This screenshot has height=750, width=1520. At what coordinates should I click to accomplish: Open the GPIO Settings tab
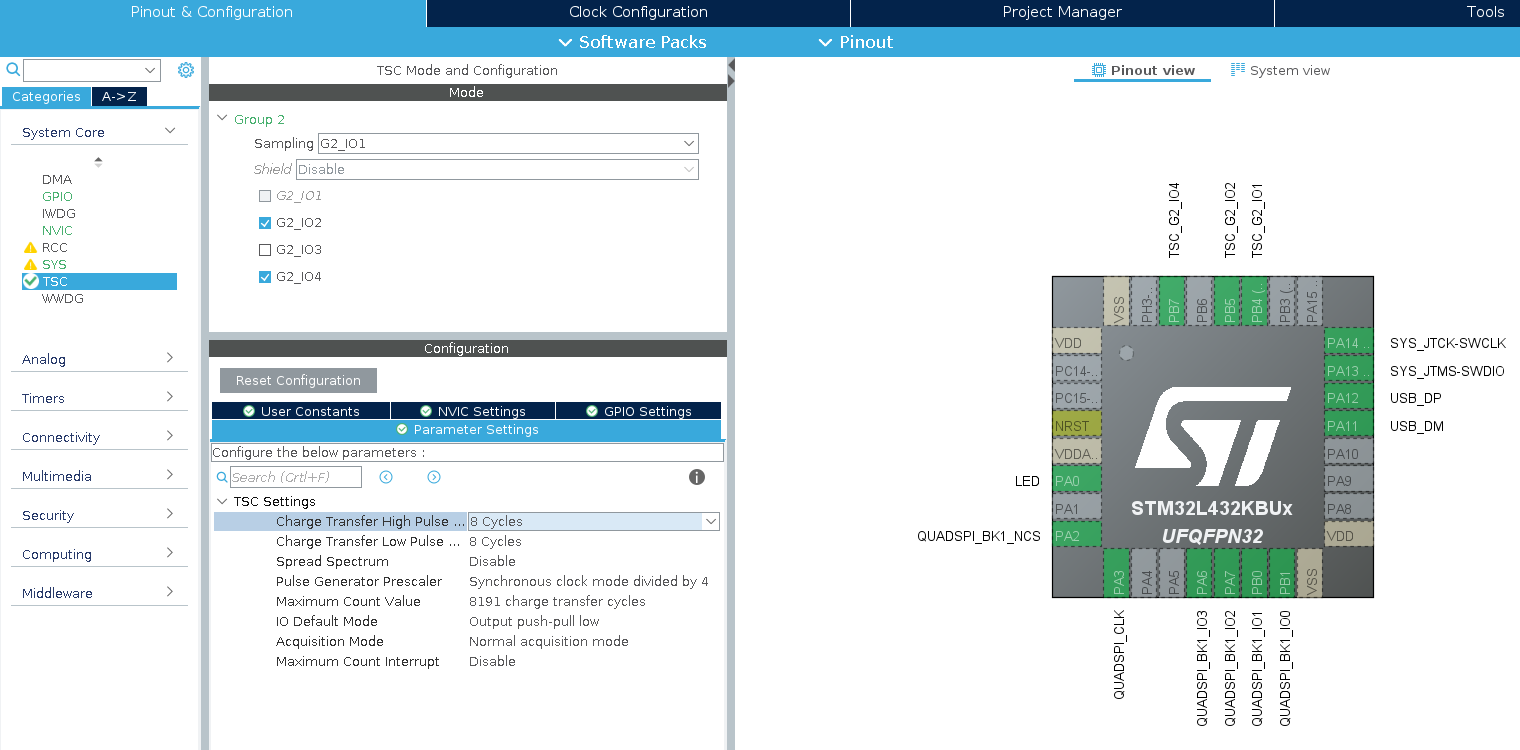[638, 411]
